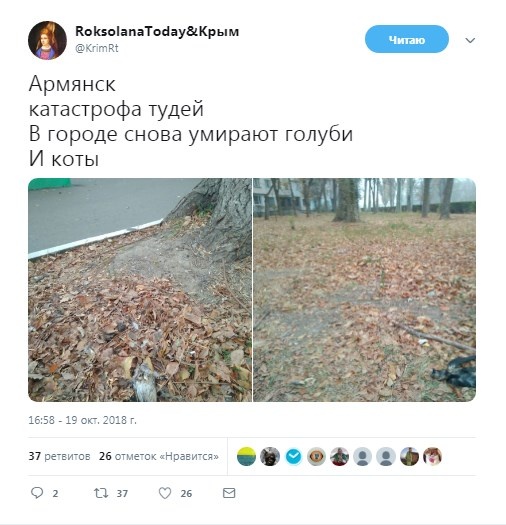View the 26 отметок «Нравится» list
The width and height of the screenshot is (506, 525).
tap(159, 456)
